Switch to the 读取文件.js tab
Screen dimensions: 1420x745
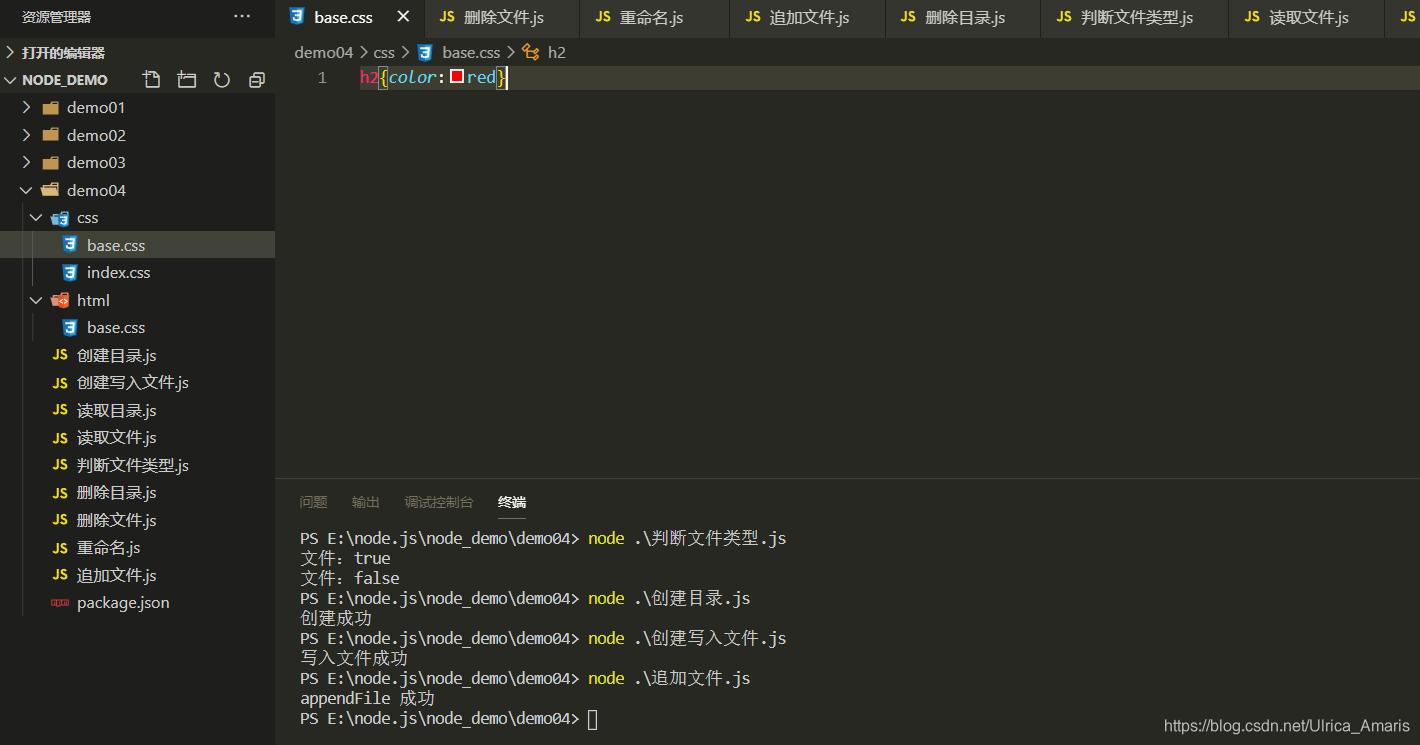tap(1307, 18)
